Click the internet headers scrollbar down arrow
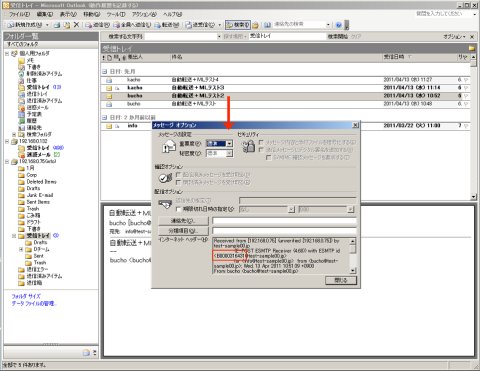The image size is (480, 371). [353, 270]
